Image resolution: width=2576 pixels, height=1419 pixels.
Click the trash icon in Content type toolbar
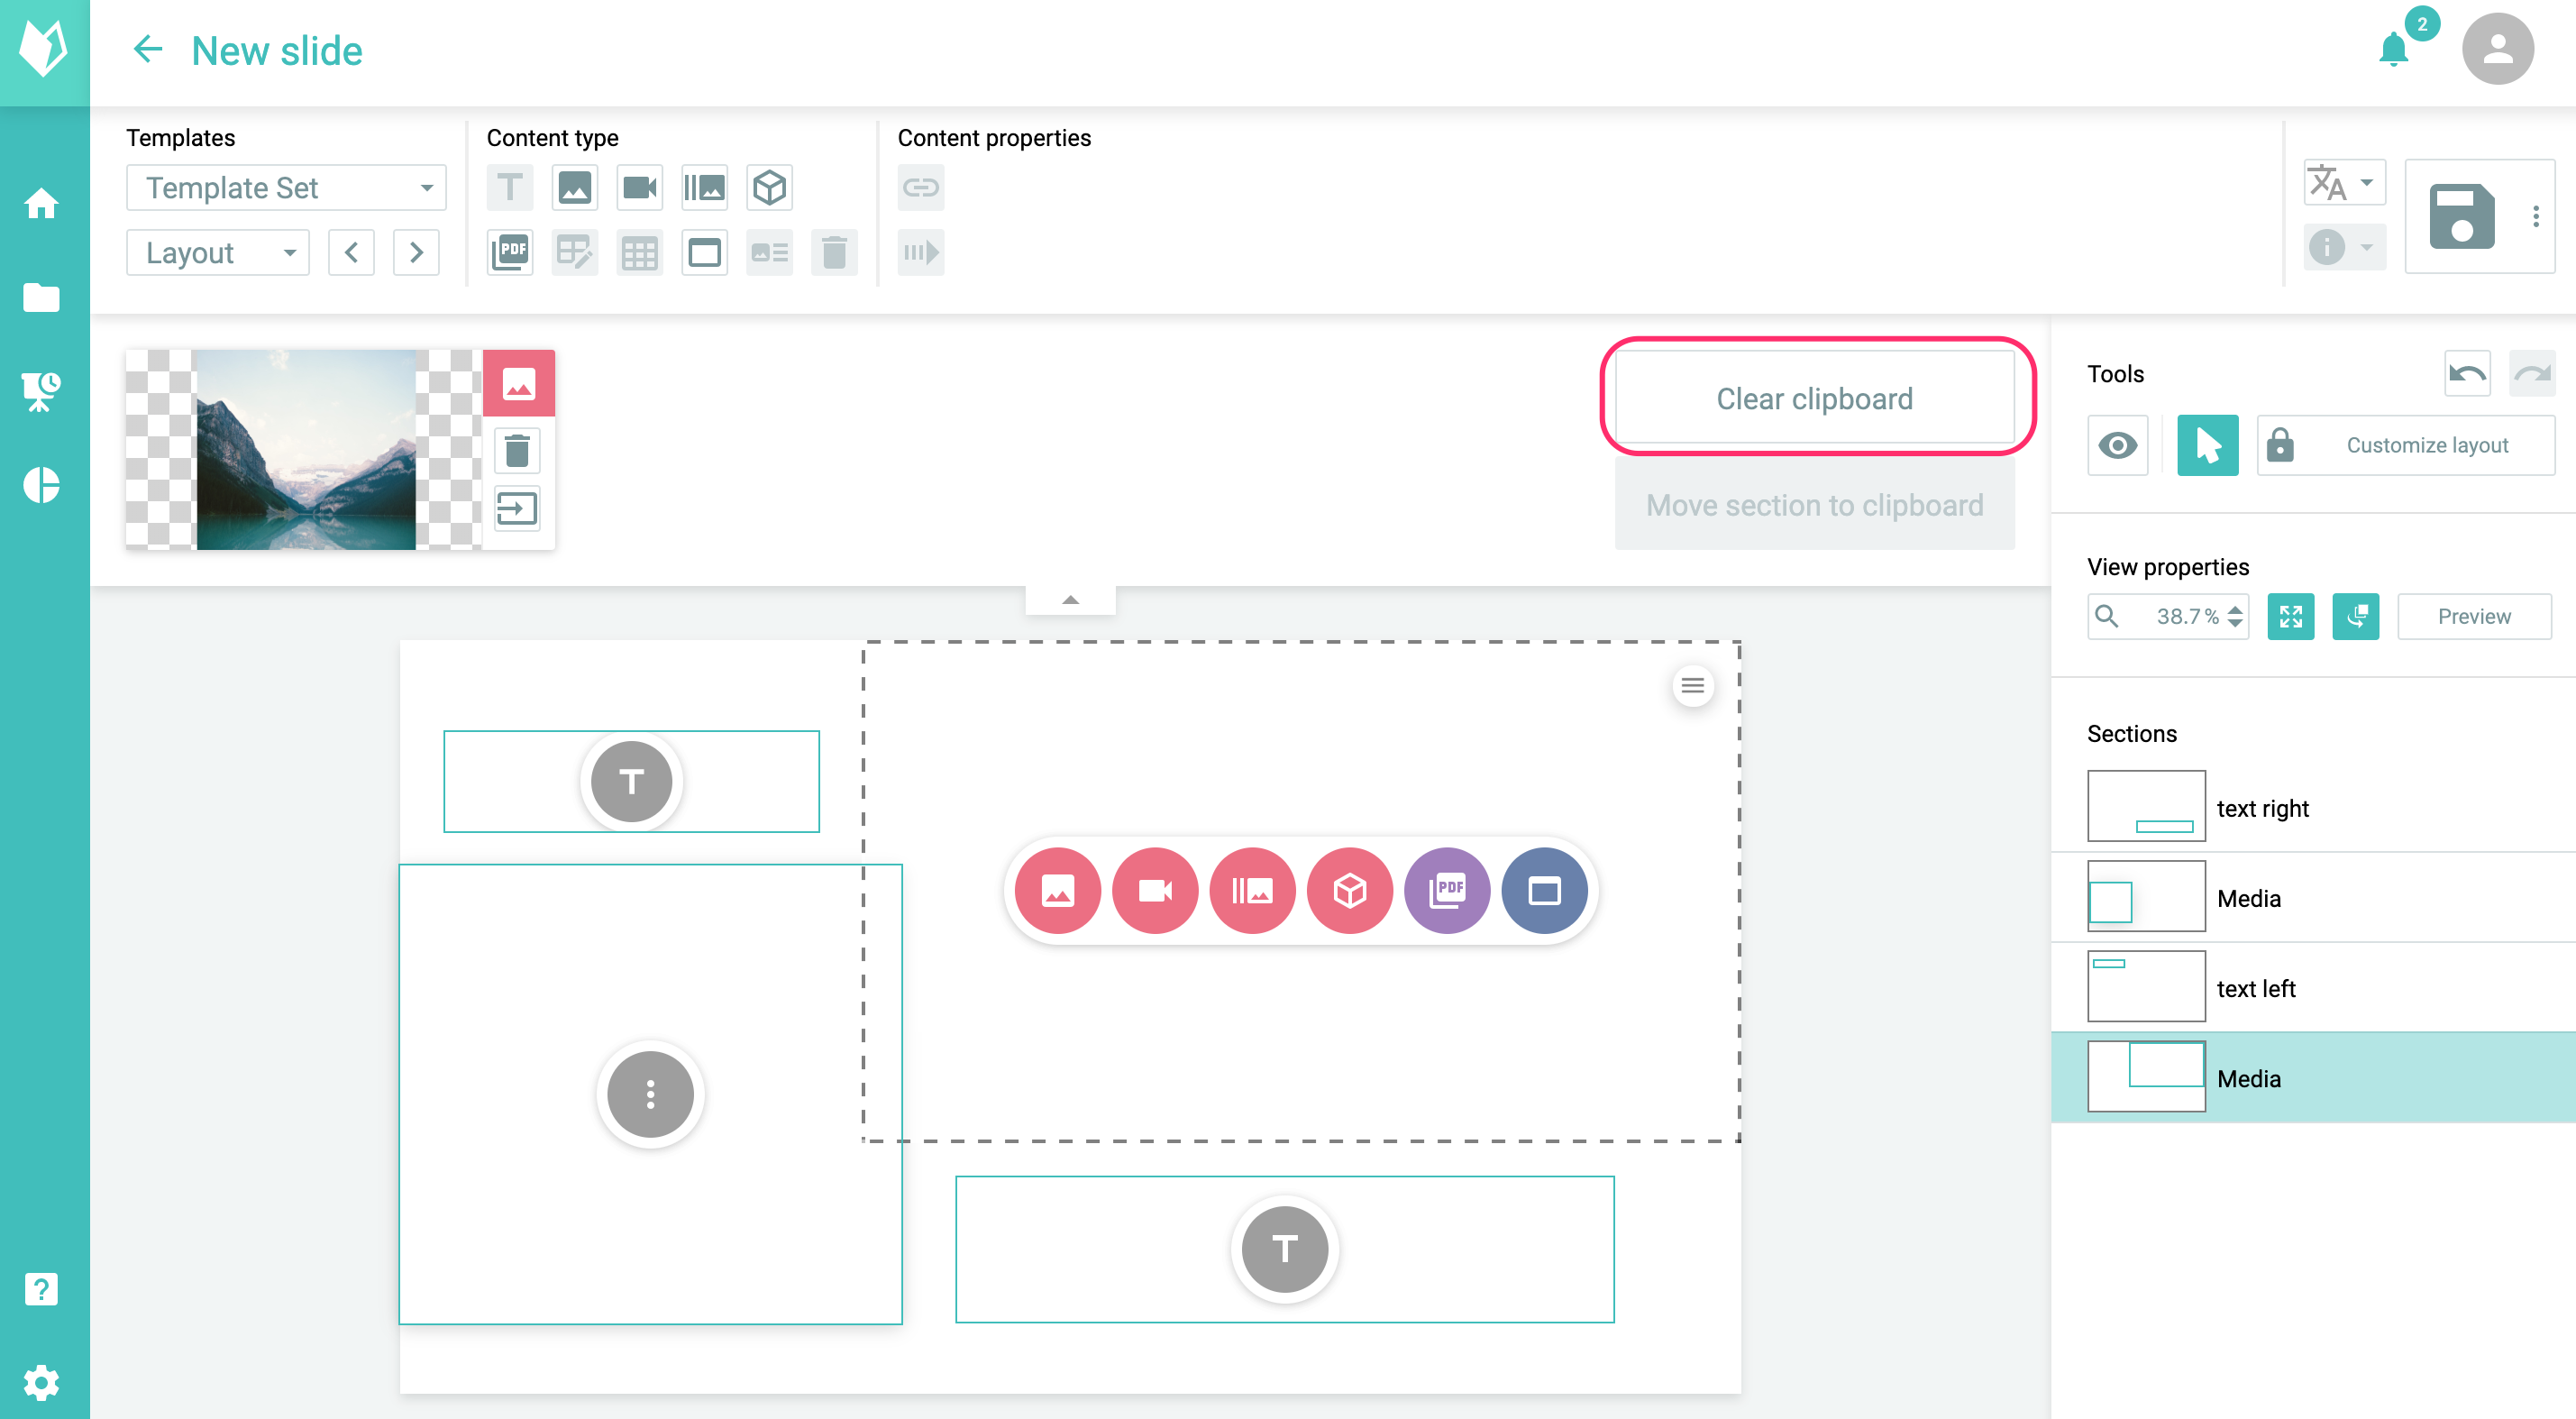[835, 252]
